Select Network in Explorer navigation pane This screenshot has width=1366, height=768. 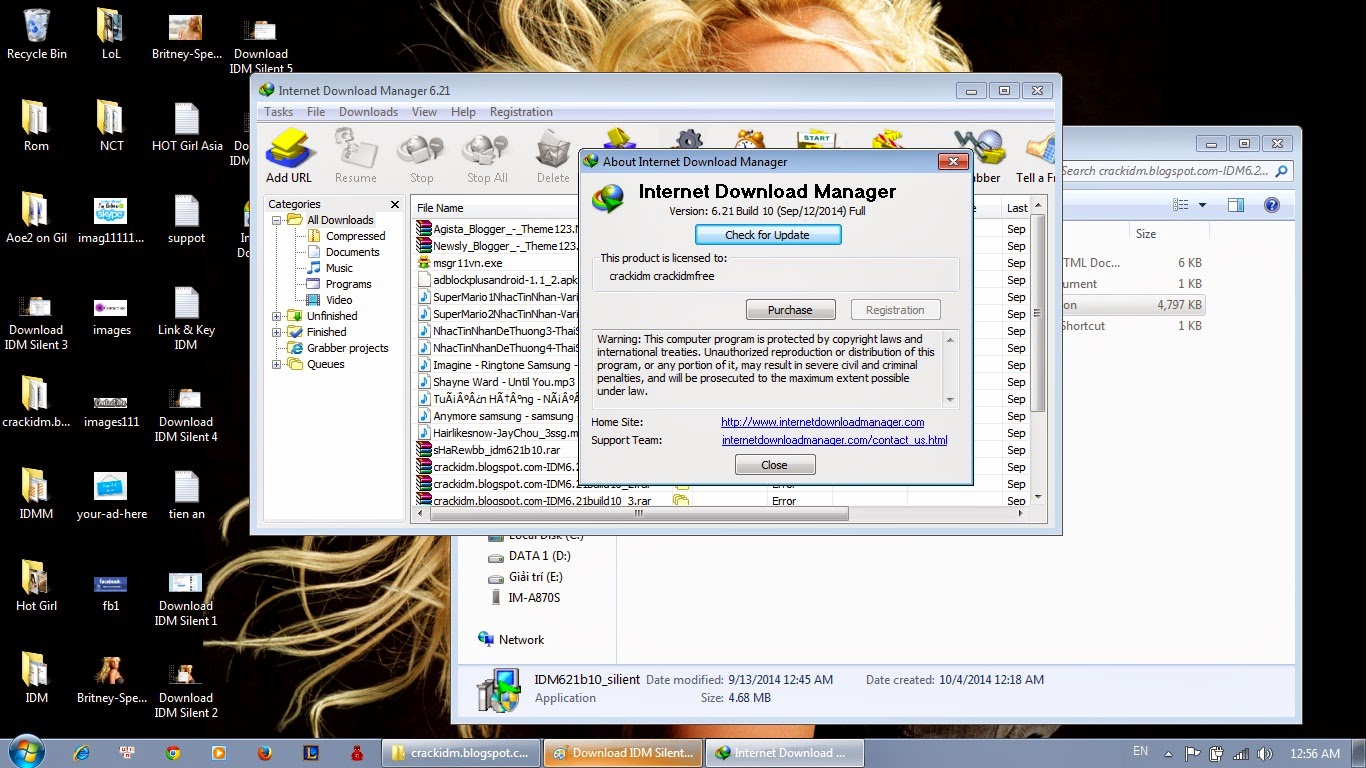521,640
